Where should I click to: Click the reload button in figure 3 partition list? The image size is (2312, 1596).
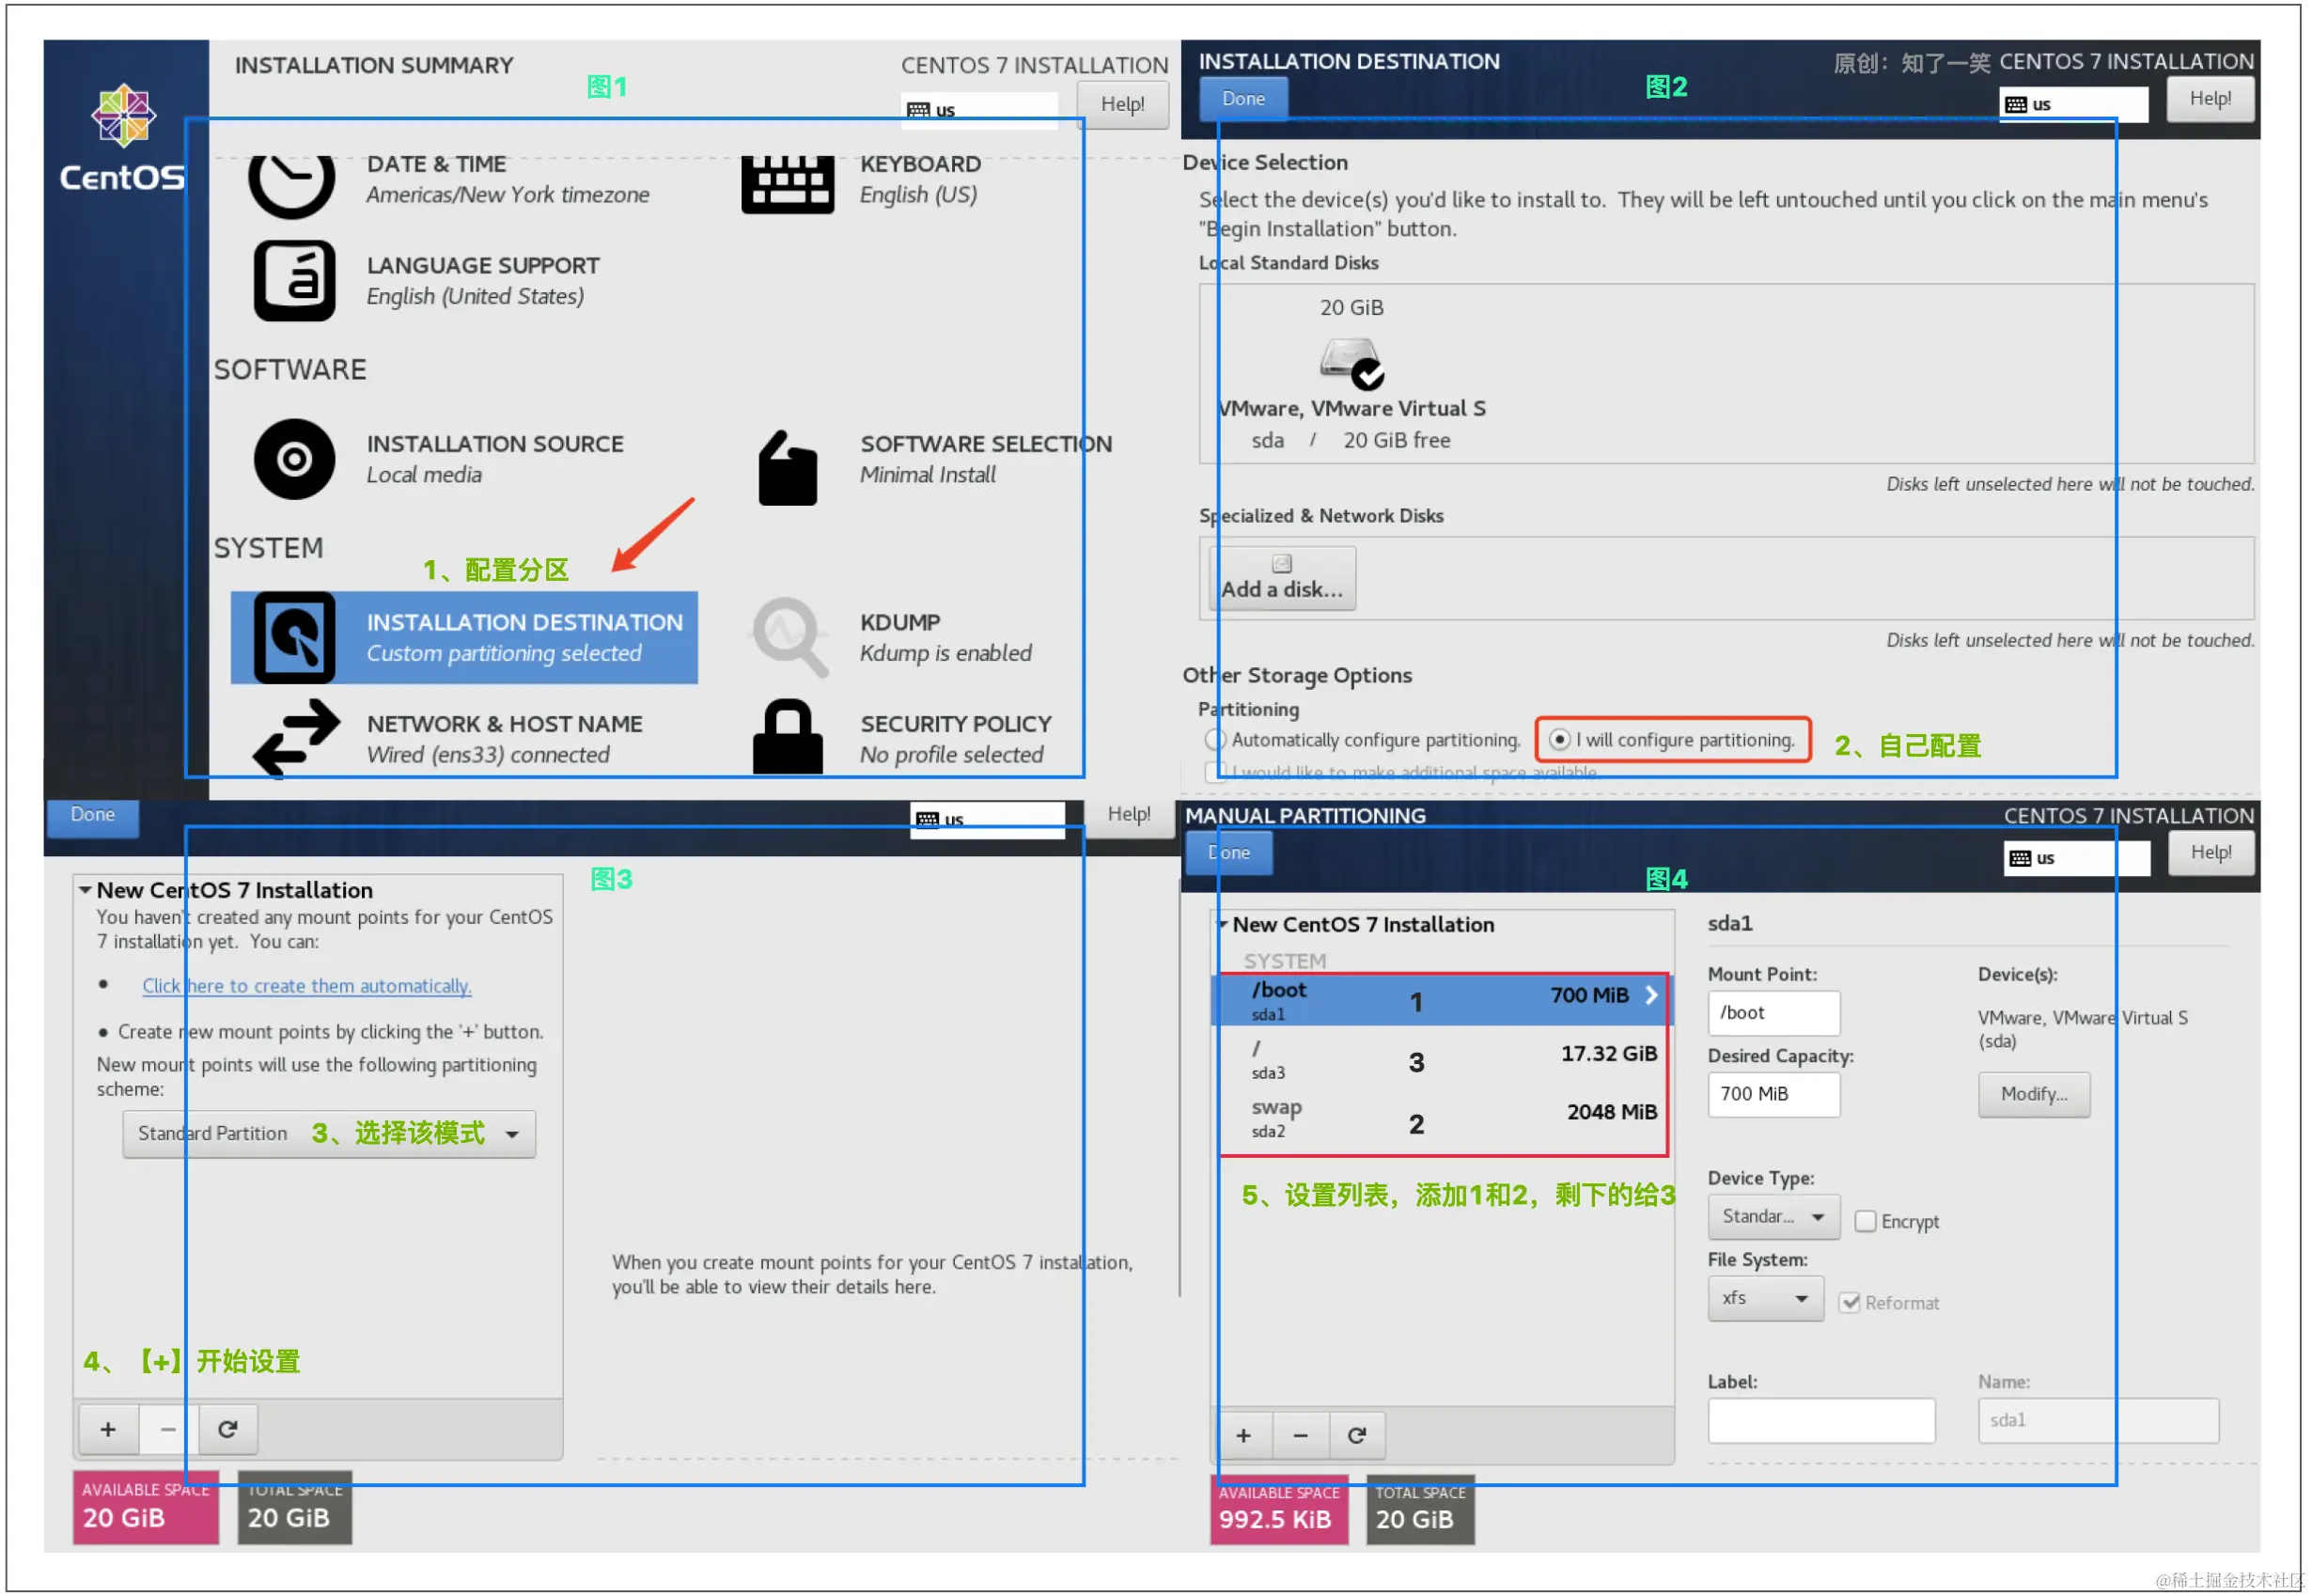228,1430
